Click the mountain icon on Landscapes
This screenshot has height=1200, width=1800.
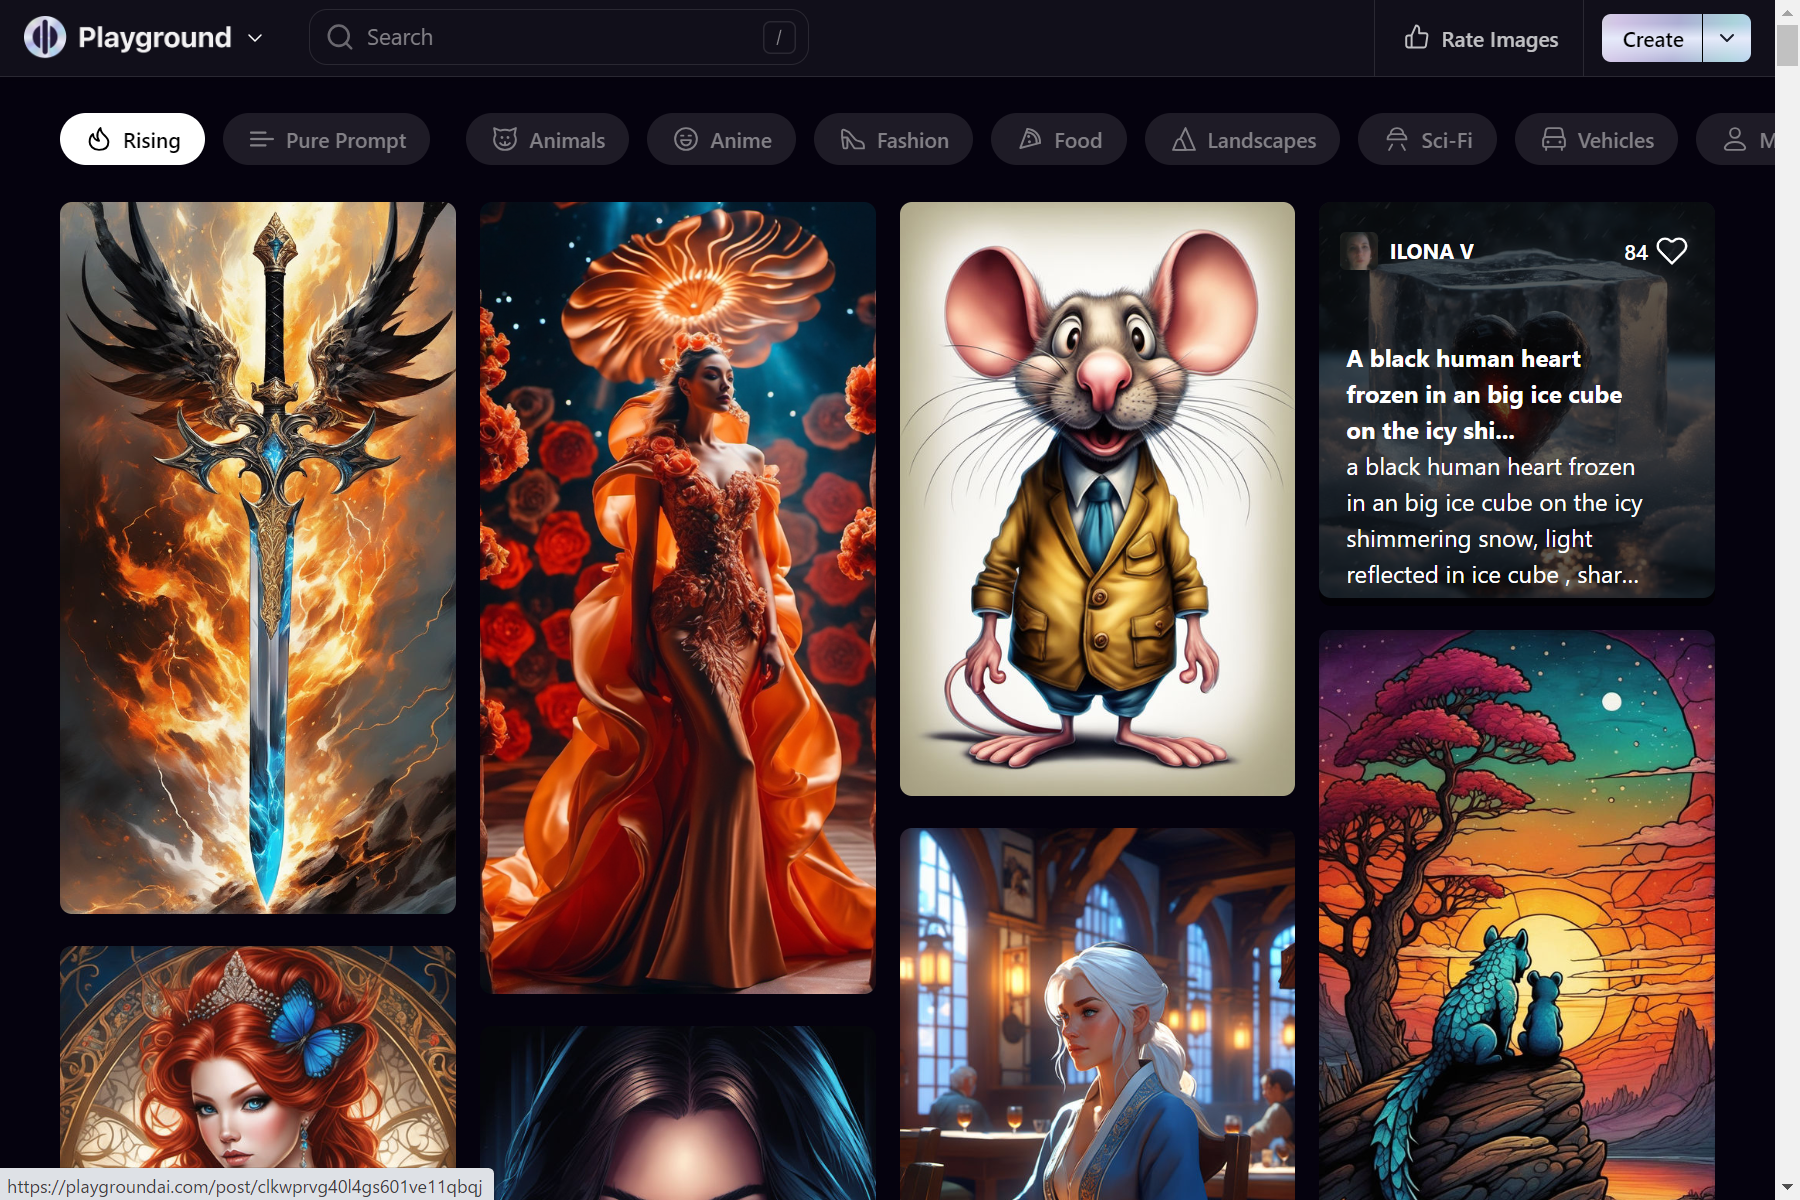tap(1183, 139)
